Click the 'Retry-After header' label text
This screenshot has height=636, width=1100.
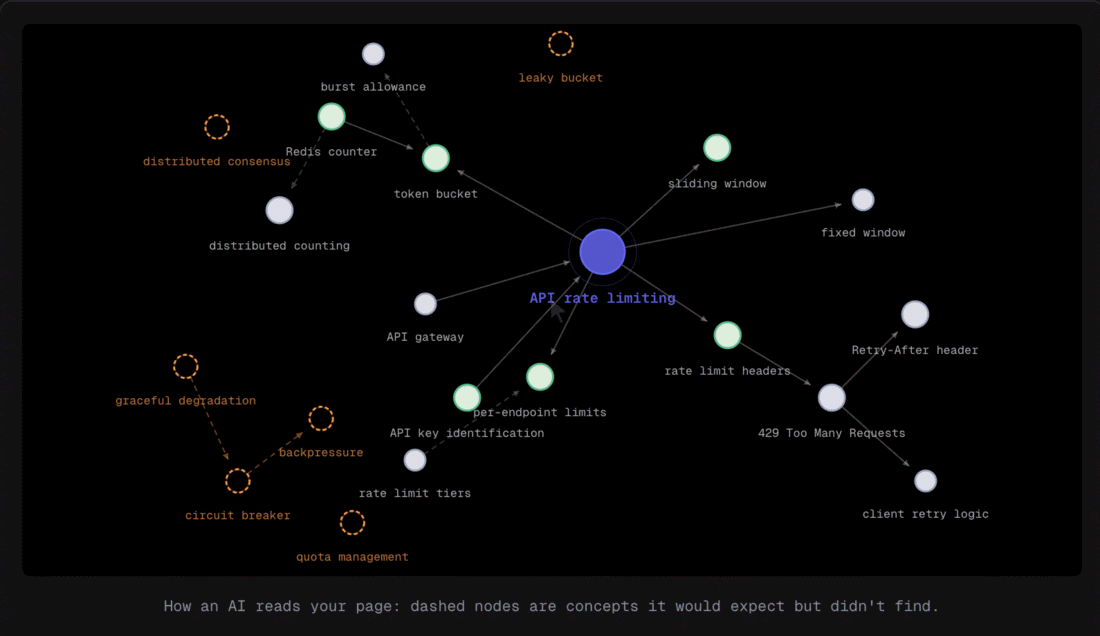point(915,350)
